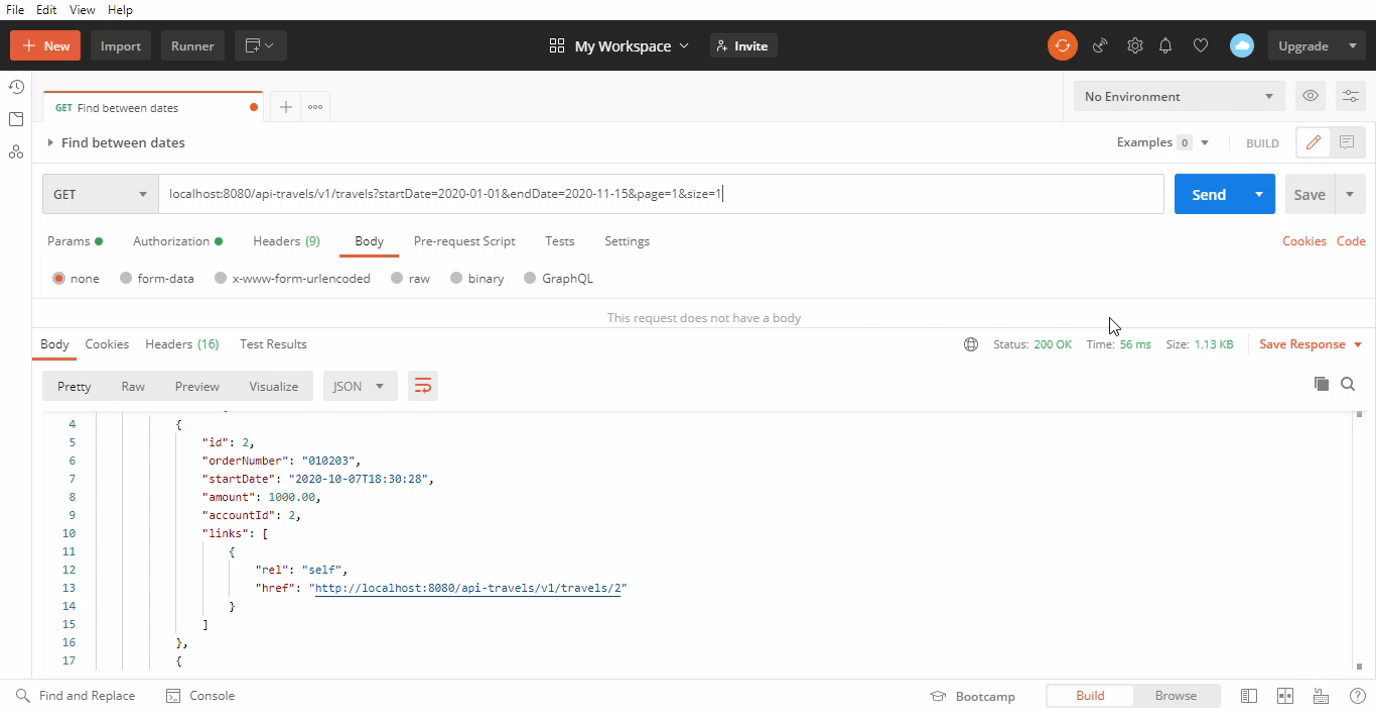Open the Examples dropdown
The image size is (1376, 712).
(x=1163, y=143)
